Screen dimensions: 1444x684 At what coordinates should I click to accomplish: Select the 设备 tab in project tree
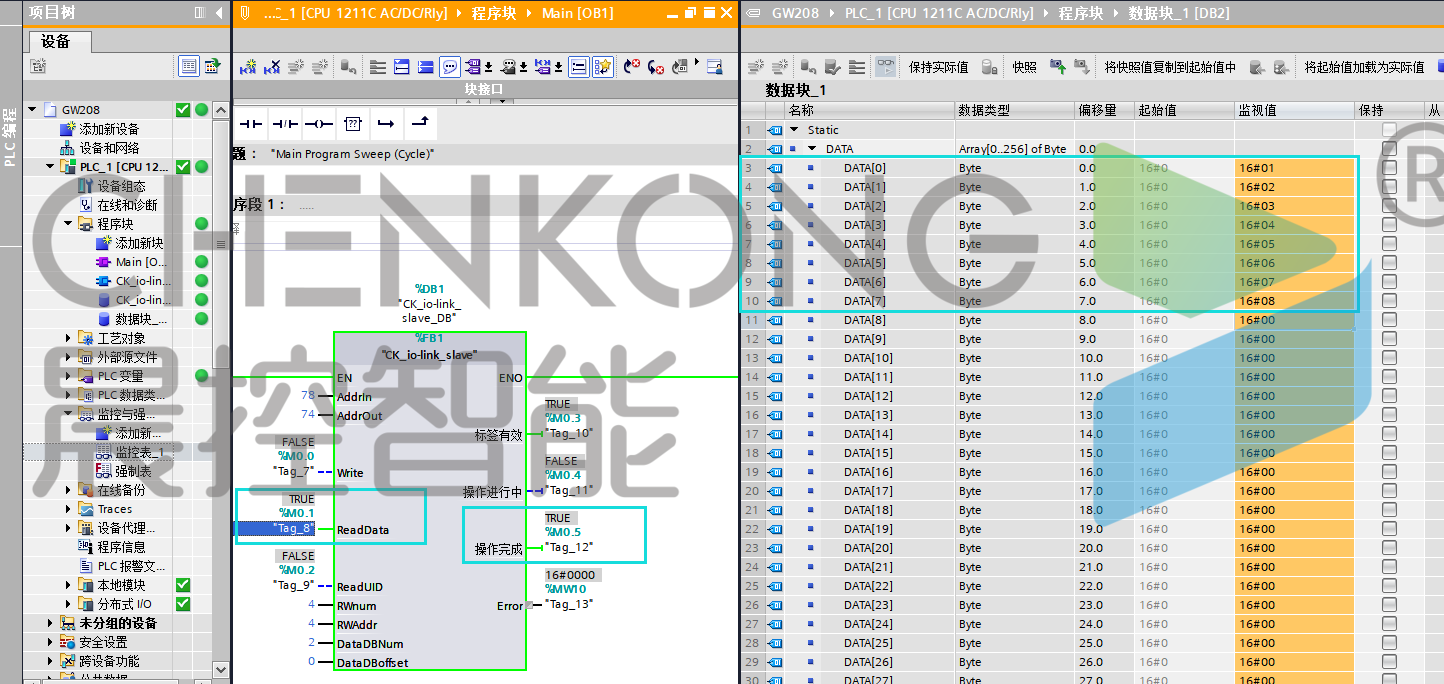click(x=57, y=42)
